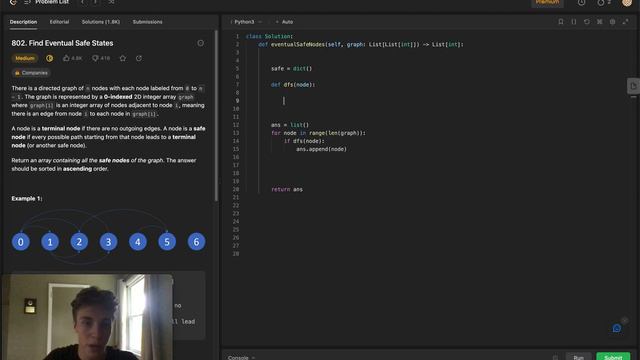Click the icon left of Run

pyautogui.click(x=555, y=357)
